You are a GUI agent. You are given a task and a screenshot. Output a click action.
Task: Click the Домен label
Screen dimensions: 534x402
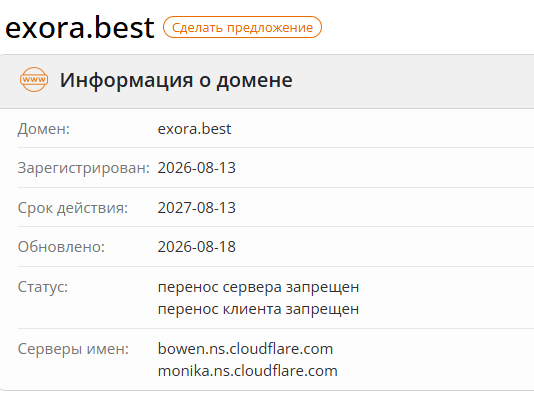(x=44, y=129)
